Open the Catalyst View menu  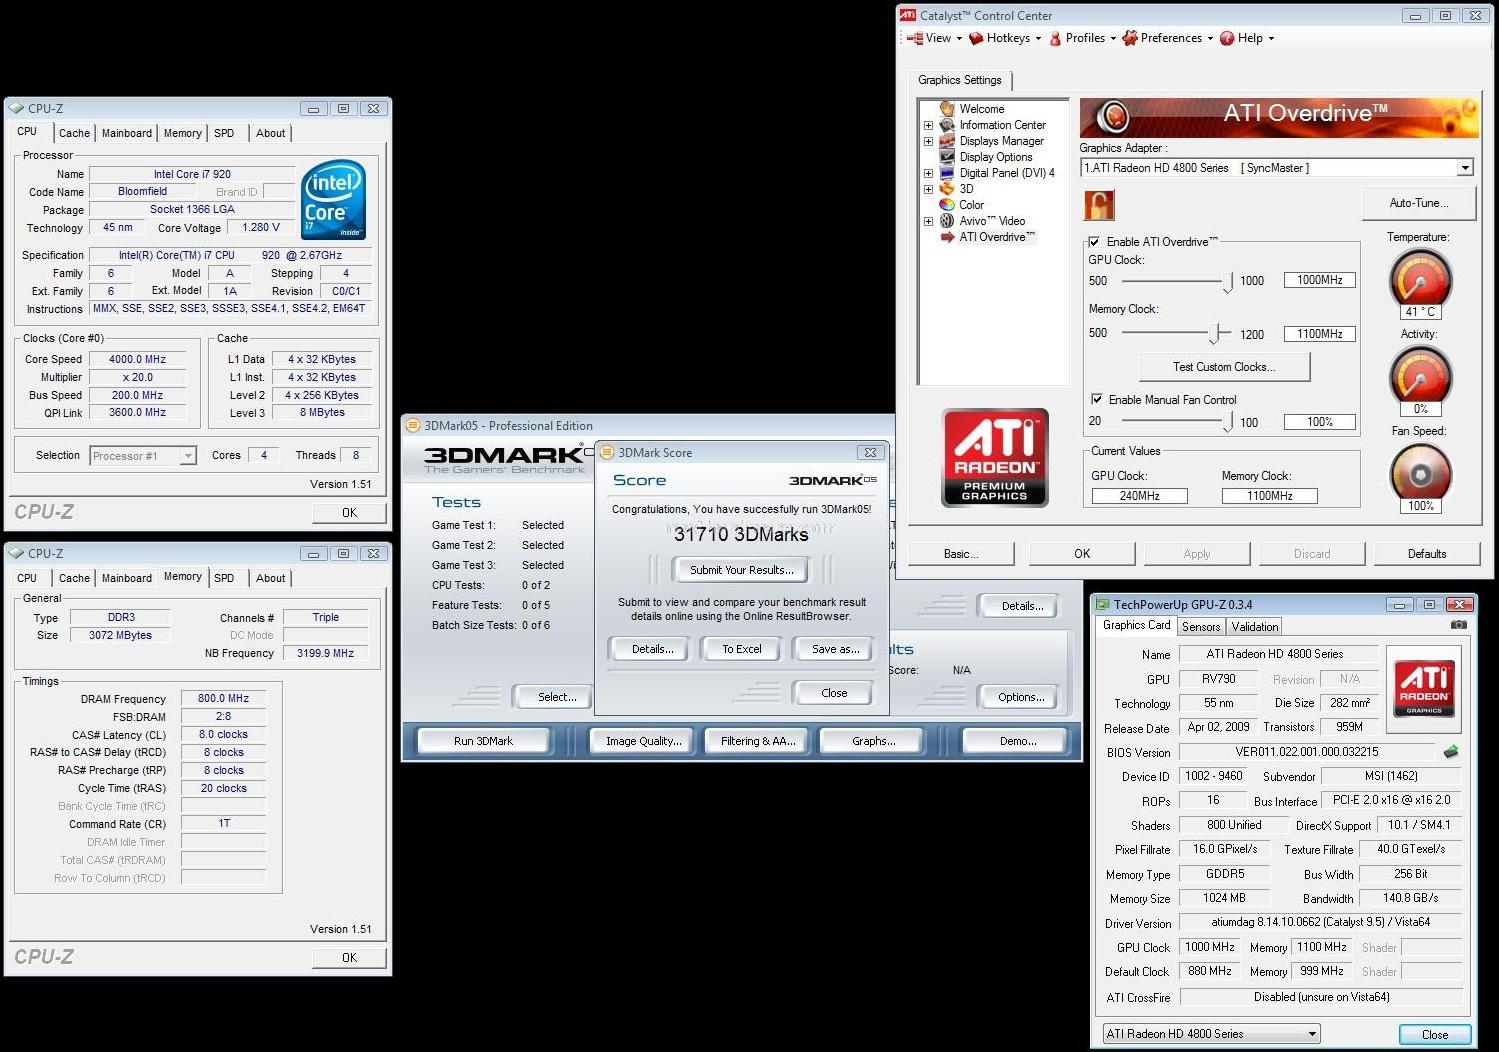(934, 38)
